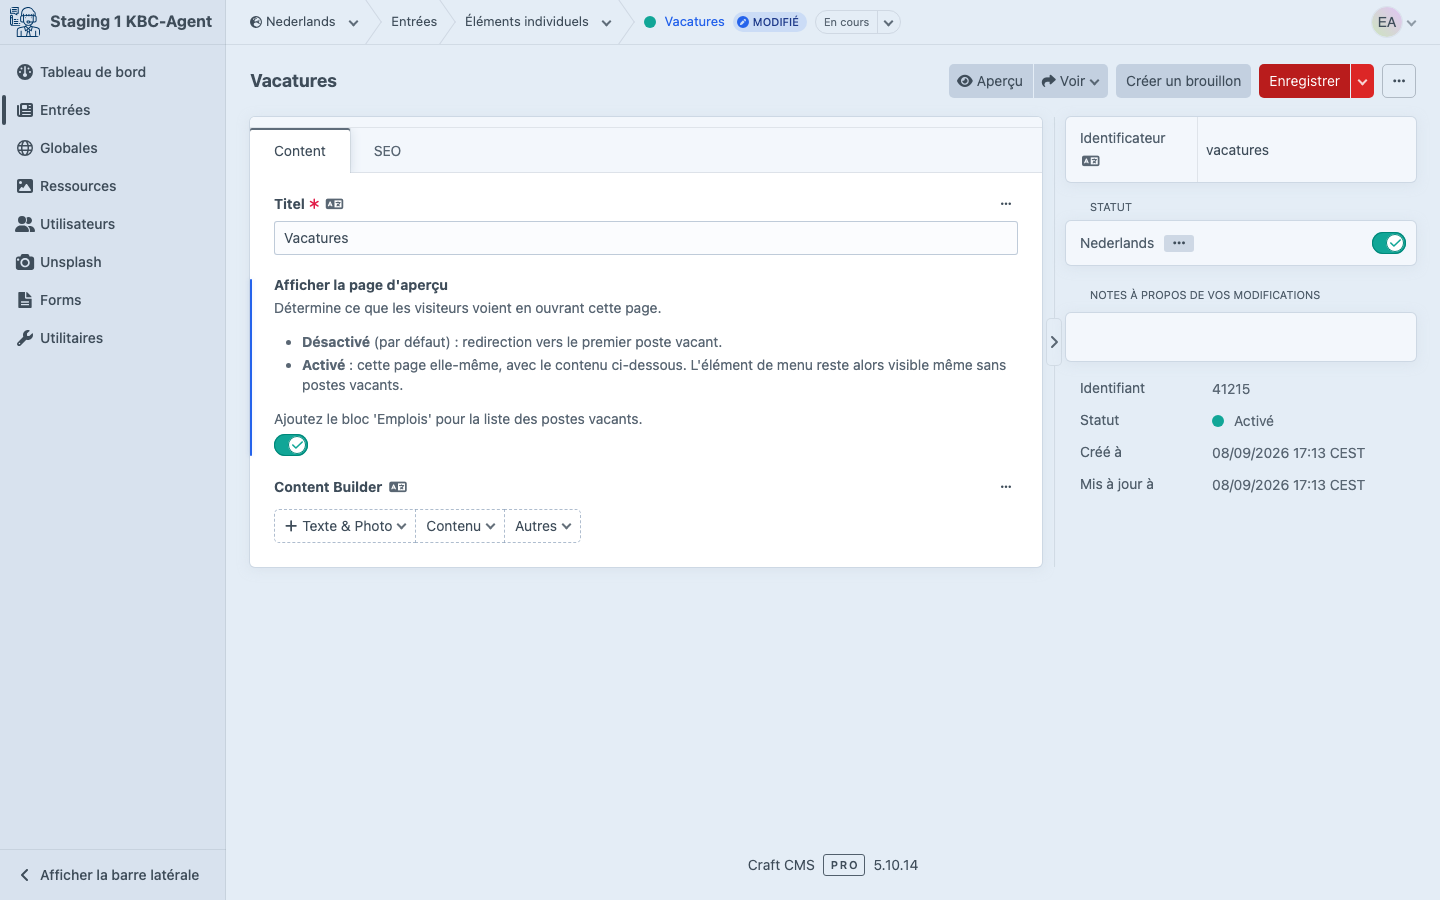Click Créer un brouillon button

[1183, 81]
